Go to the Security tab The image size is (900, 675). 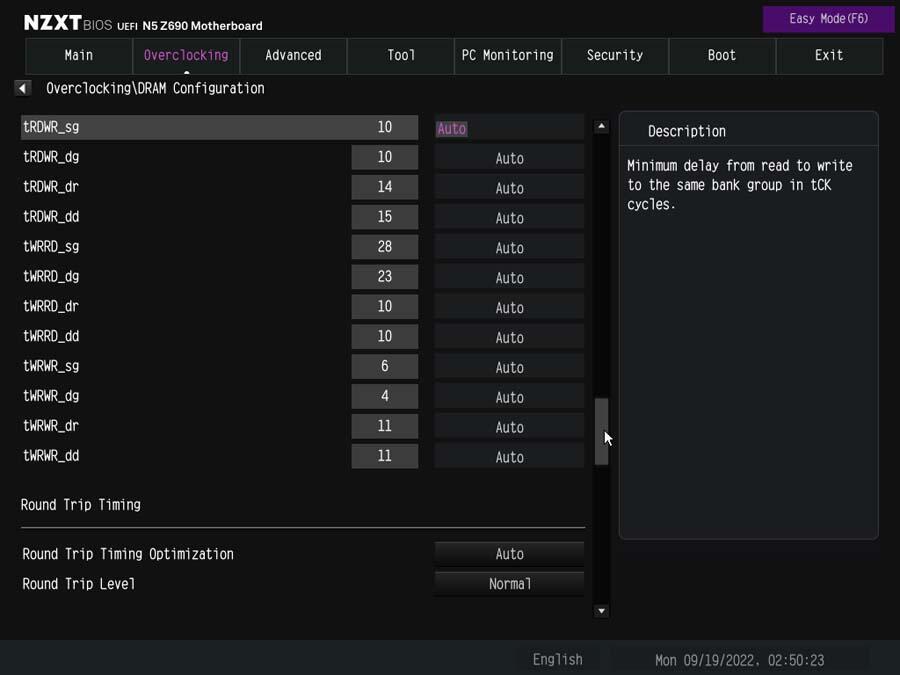tap(615, 56)
